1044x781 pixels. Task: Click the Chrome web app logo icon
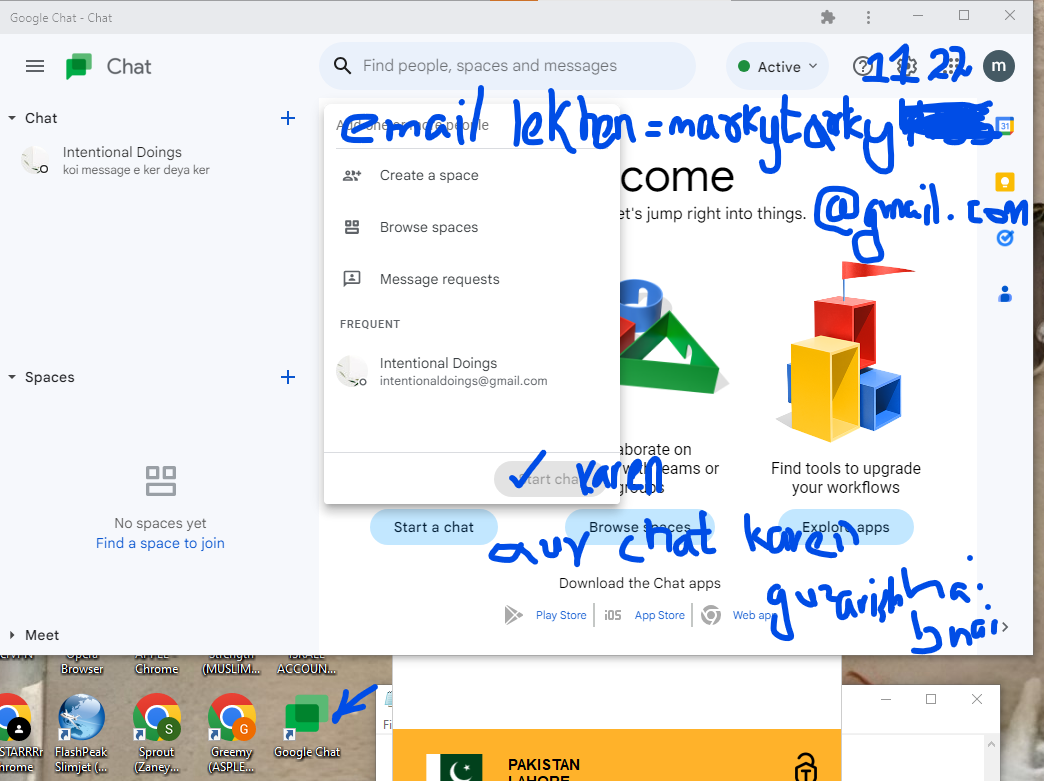pos(710,615)
